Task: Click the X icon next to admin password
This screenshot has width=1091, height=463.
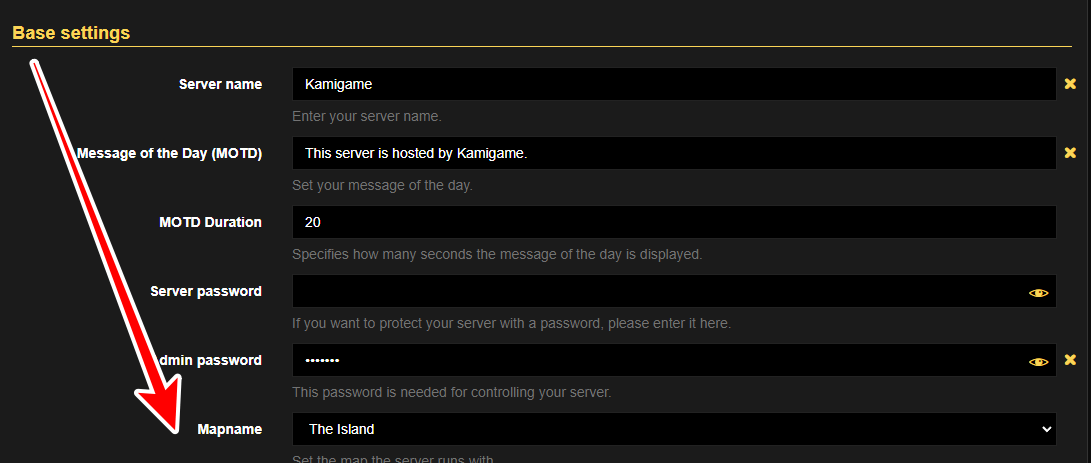Action: pyautogui.click(x=1070, y=360)
